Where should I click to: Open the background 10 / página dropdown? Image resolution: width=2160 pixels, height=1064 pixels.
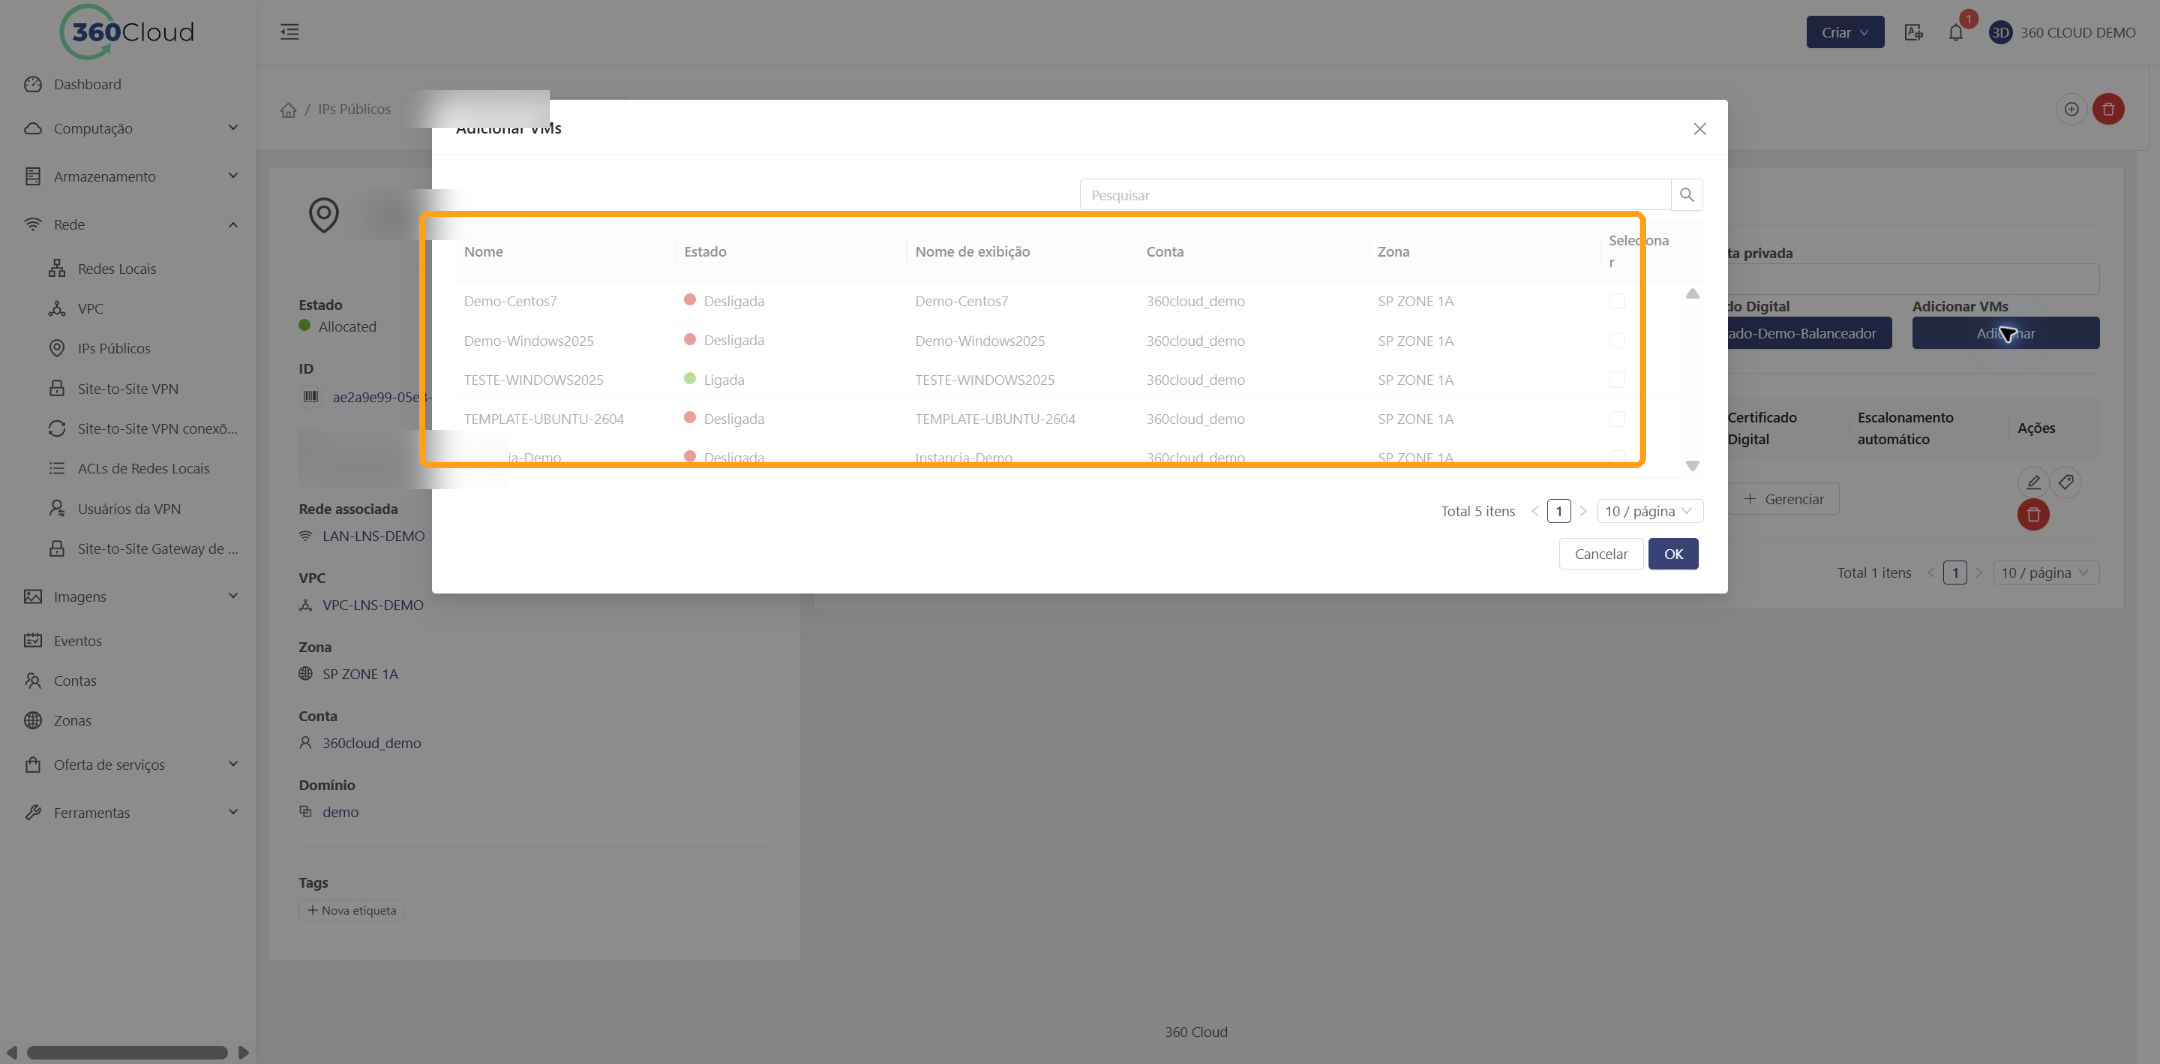tap(2045, 573)
